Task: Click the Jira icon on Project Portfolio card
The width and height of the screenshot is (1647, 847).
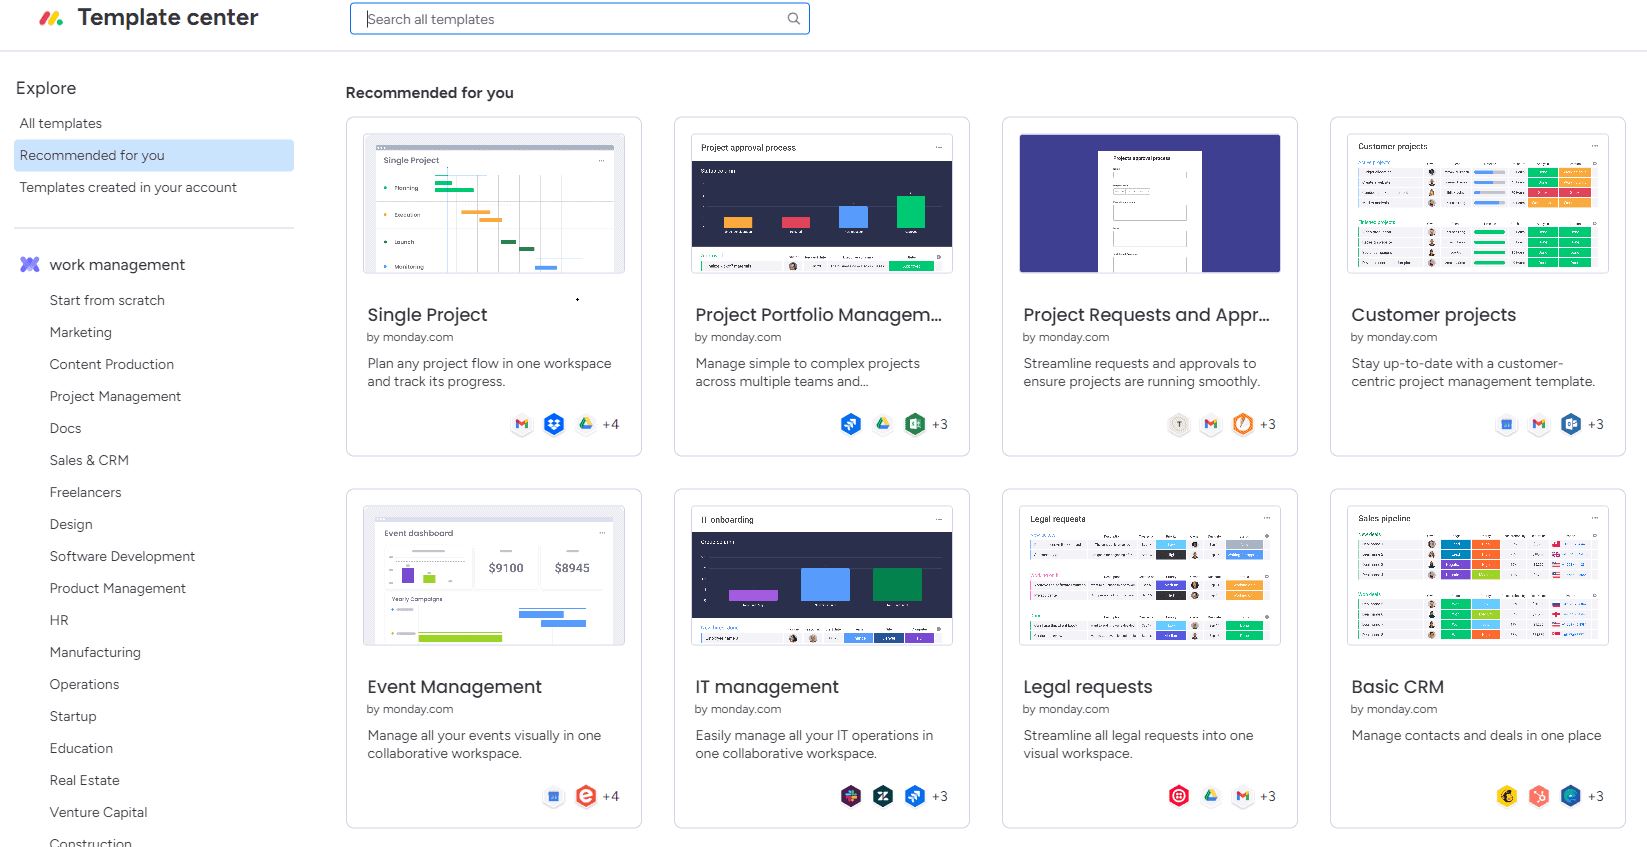Action: click(x=851, y=424)
